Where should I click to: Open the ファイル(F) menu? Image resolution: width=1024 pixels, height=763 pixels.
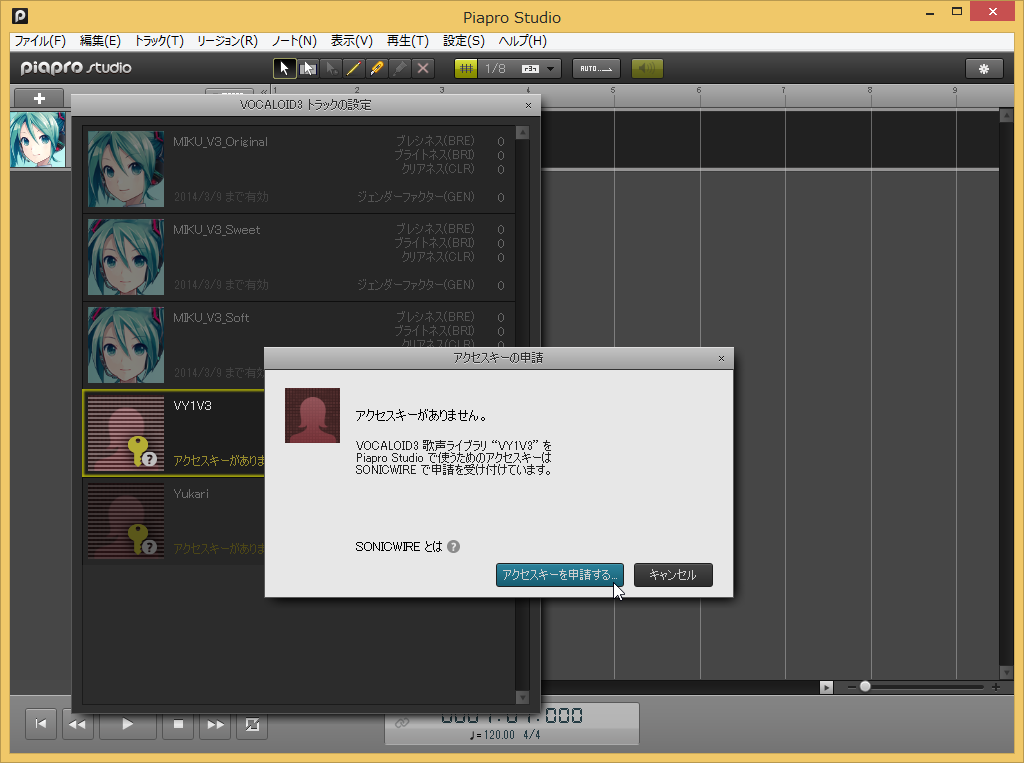[x=40, y=41]
